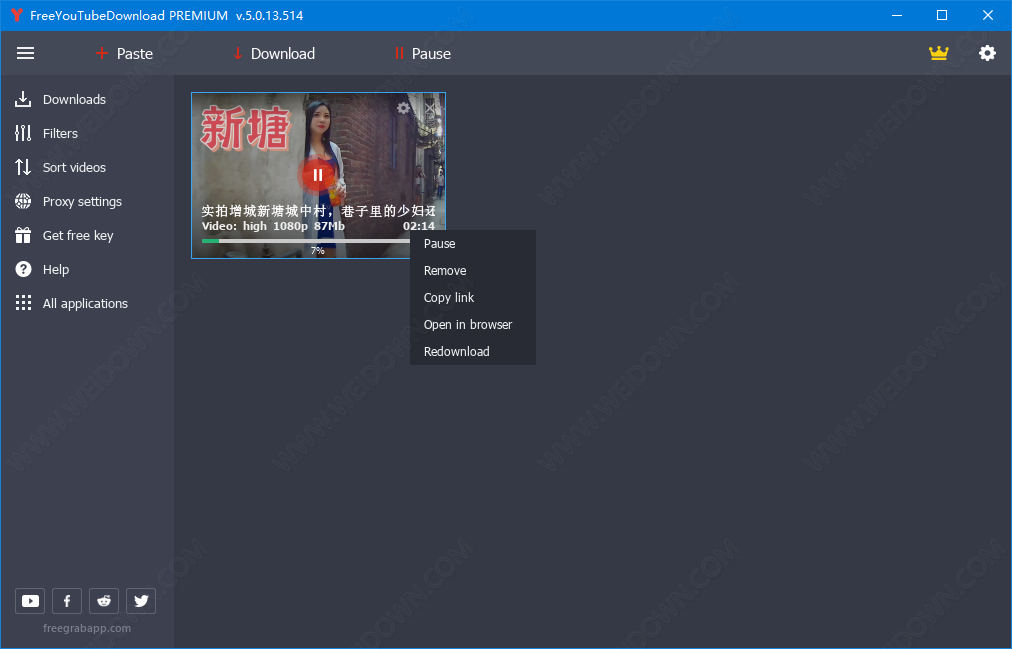Open YouTube social icon

(30, 601)
